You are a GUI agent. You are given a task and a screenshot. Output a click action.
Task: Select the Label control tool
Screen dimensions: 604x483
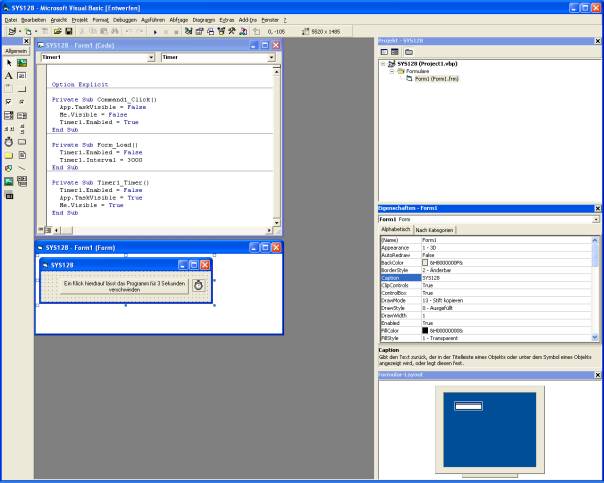(x=9, y=75)
